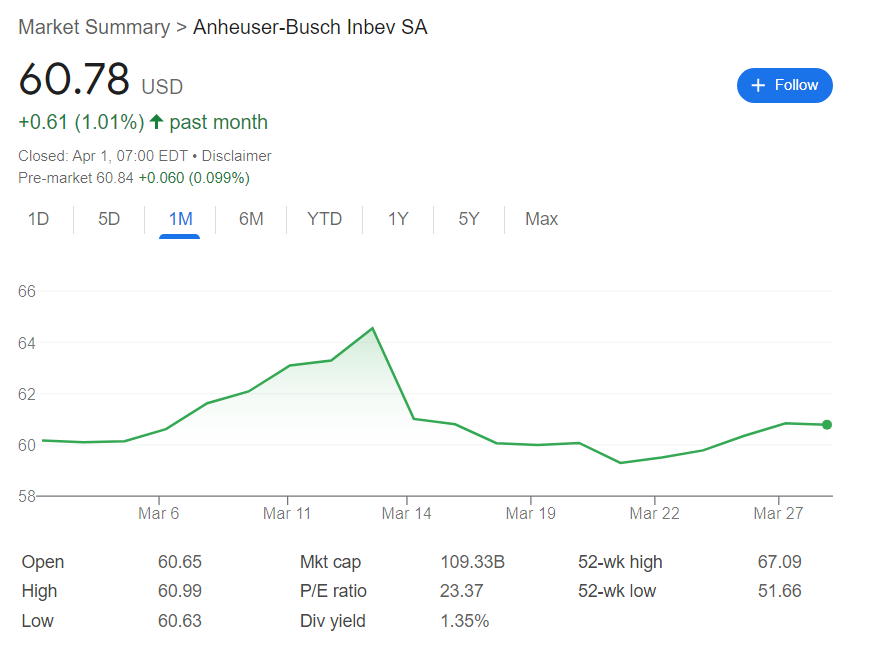Go to the Market Summary breadcrumb
Screen dimensions: 881x651
pyautogui.click(x=94, y=27)
